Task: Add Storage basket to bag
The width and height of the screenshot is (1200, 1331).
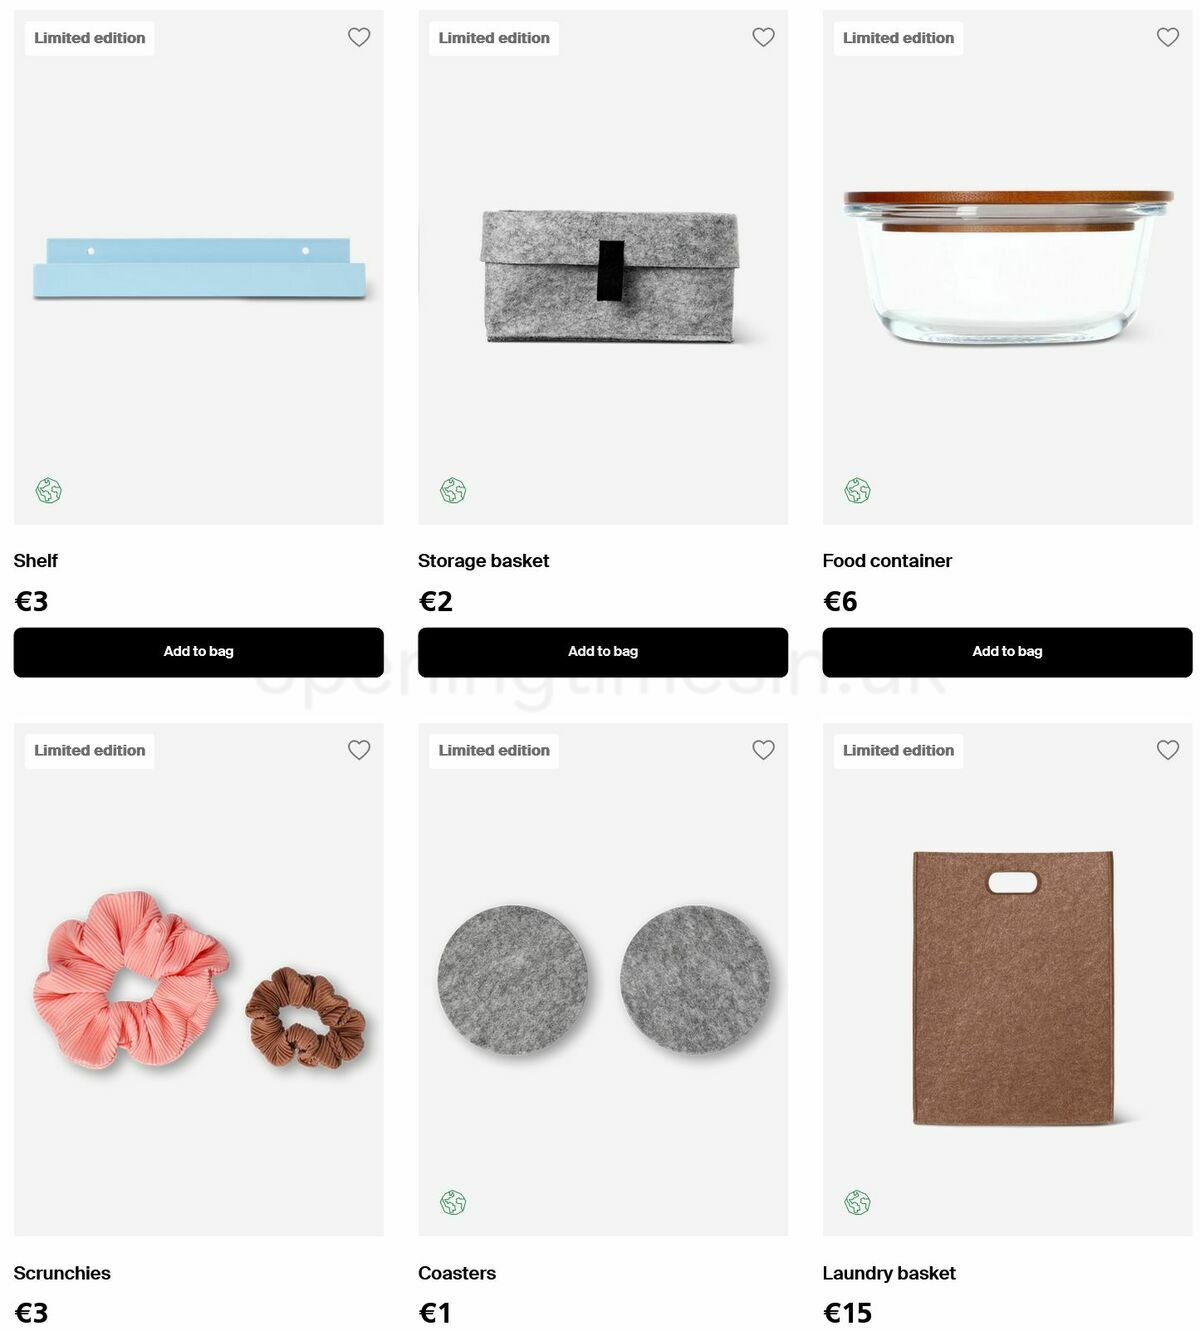Action: [603, 652]
